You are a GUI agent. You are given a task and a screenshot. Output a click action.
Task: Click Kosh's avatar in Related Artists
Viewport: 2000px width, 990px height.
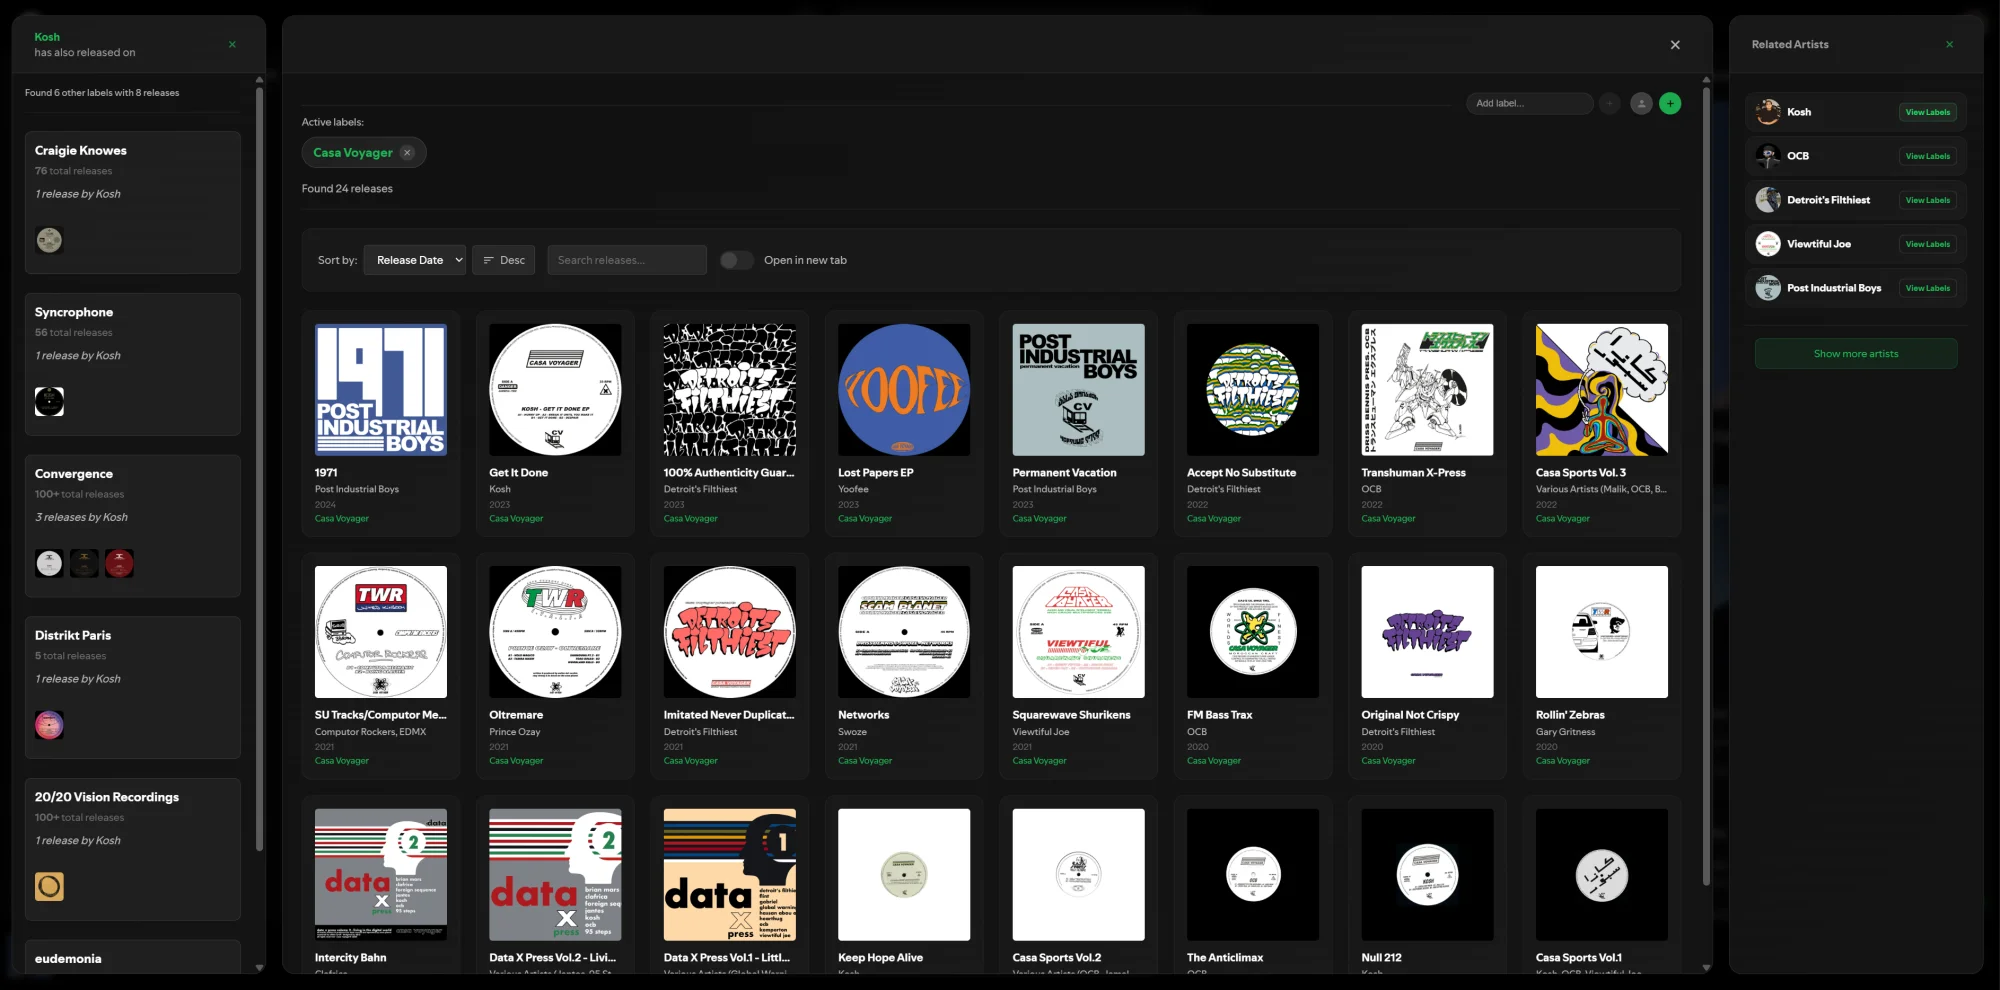[x=1768, y=112]
